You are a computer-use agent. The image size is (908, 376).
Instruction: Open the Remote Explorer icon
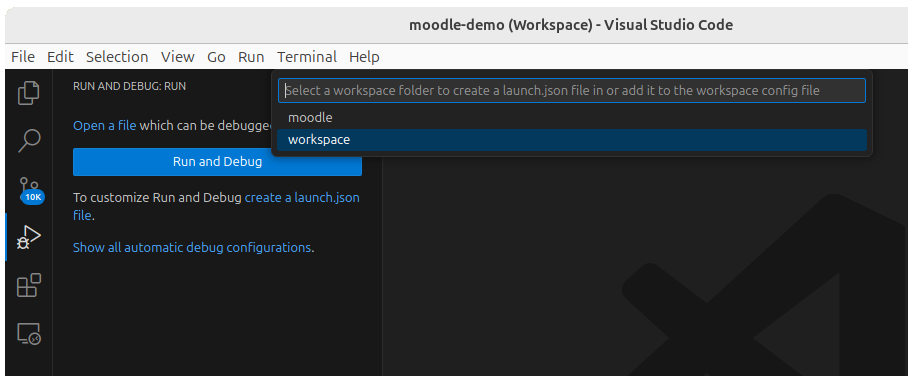[x=29, y=334]
